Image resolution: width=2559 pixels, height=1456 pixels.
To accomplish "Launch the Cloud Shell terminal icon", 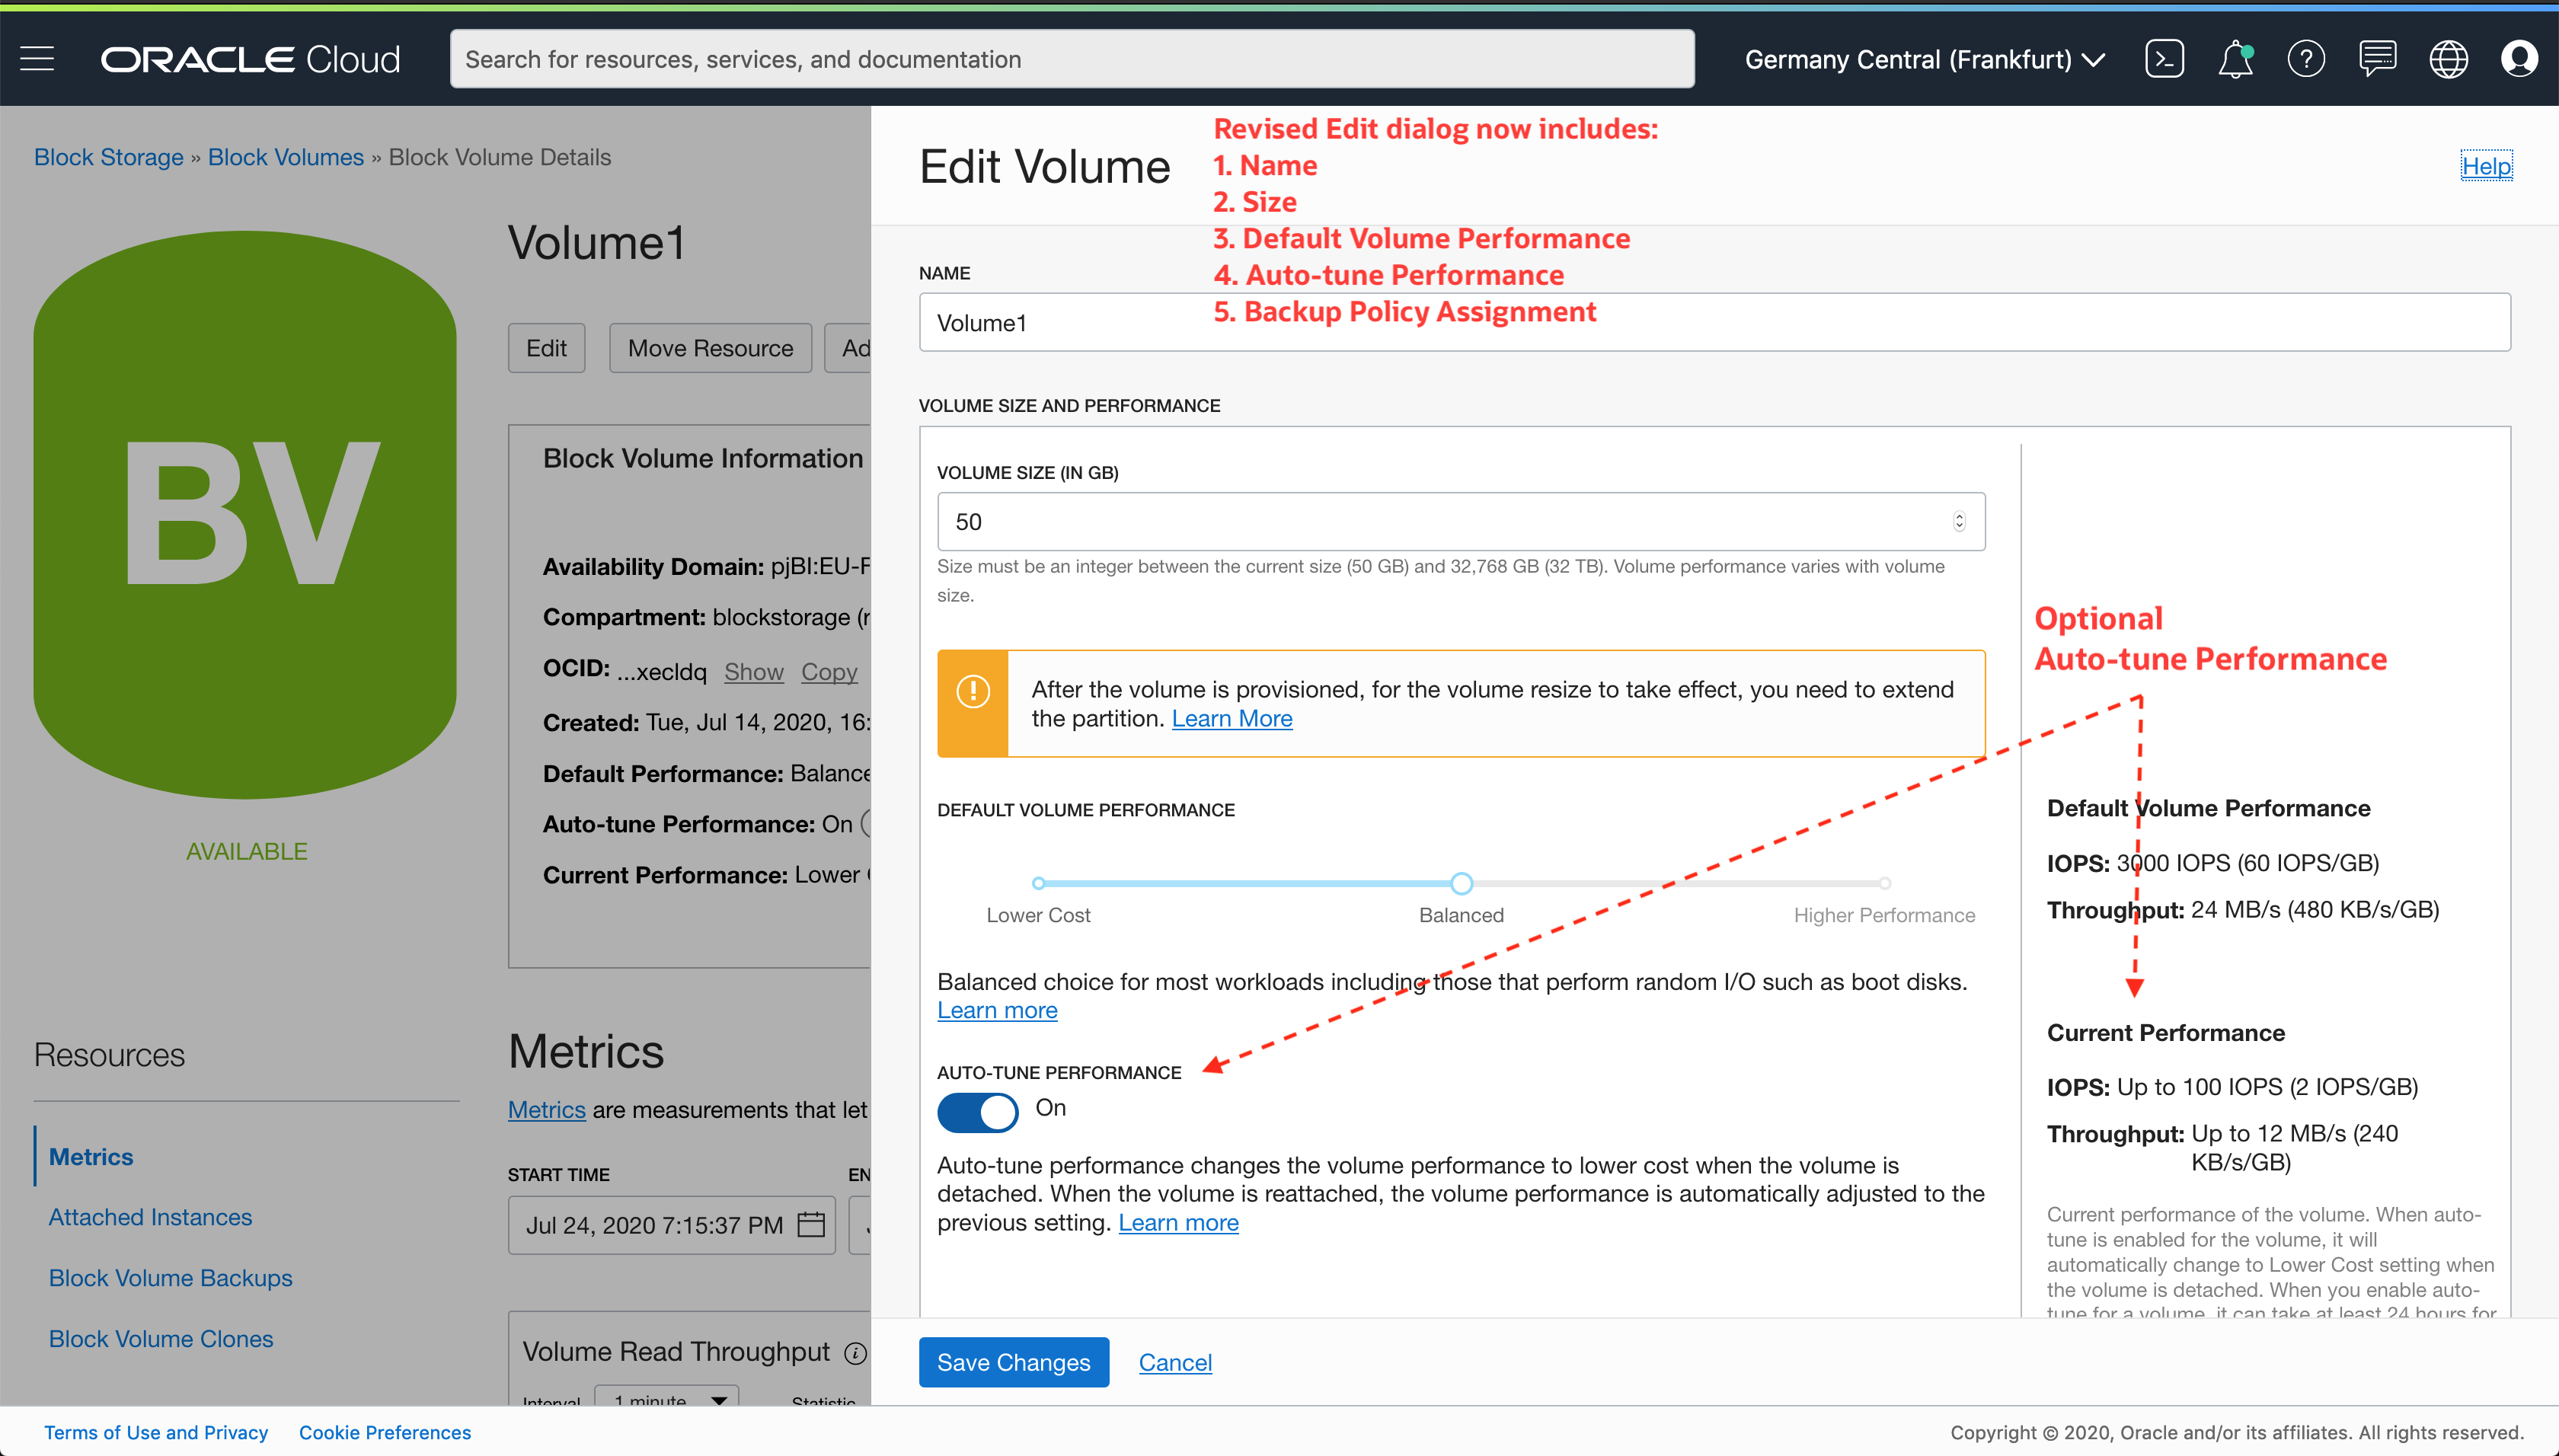I will coord(2164,59).
